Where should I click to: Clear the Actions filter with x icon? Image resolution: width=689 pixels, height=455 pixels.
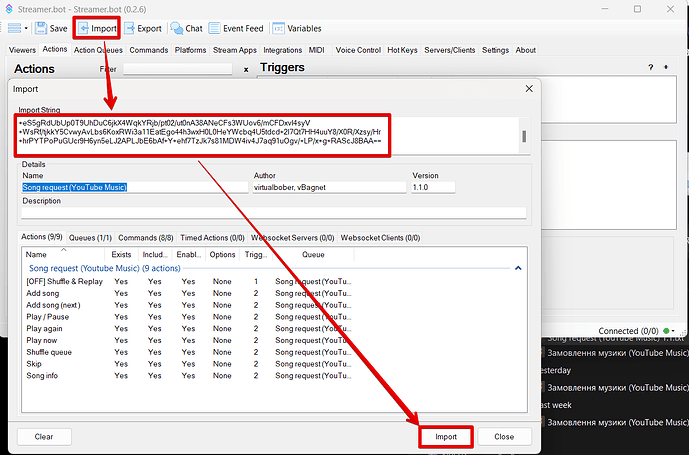click(x=246, y=69)
